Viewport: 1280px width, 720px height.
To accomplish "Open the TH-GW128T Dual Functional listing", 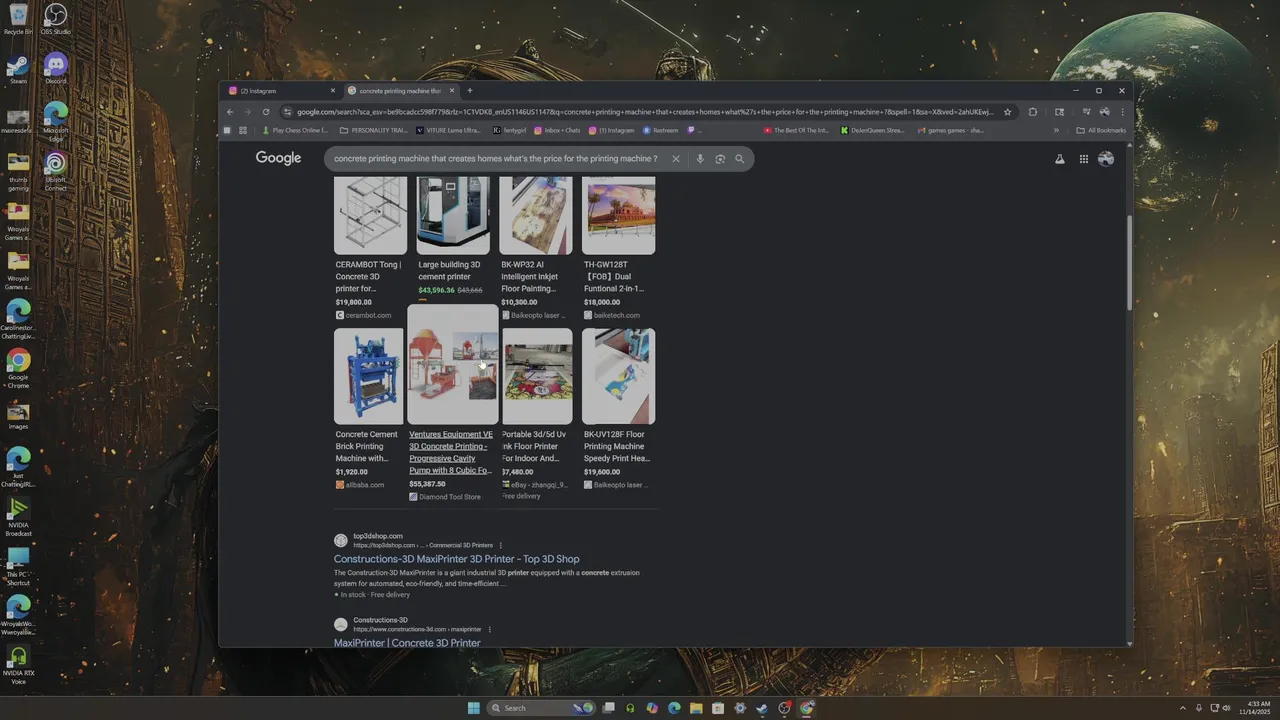I will click(618, 277).
